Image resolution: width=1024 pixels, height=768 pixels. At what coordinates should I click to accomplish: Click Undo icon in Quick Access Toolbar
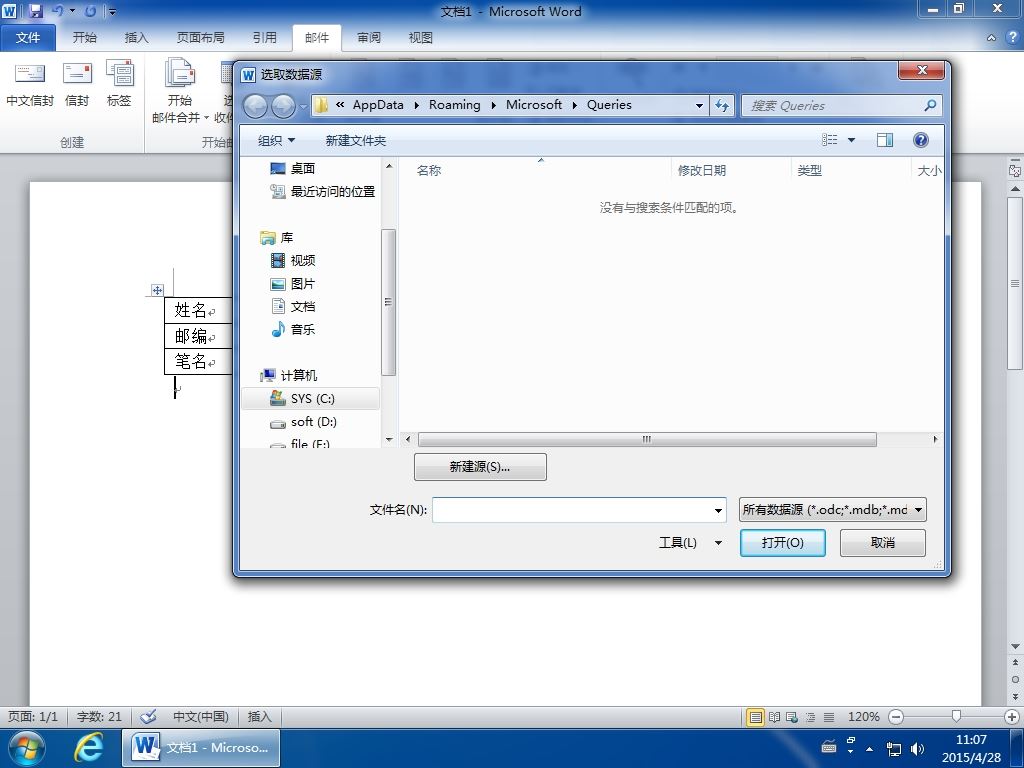click(x=57, y=11)
